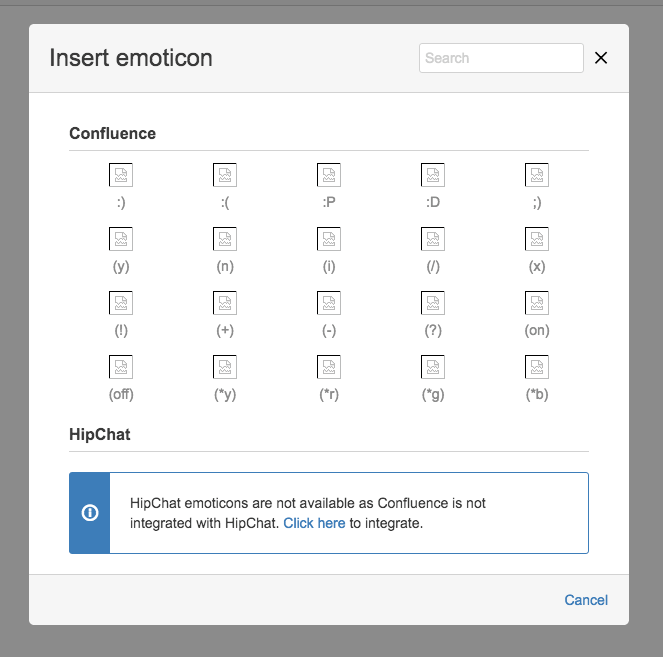Image resolution: width=663 pixels, height=657 pixels.
Task: Insert the (*b) blue star emoticon
Action: pos(537,367)
